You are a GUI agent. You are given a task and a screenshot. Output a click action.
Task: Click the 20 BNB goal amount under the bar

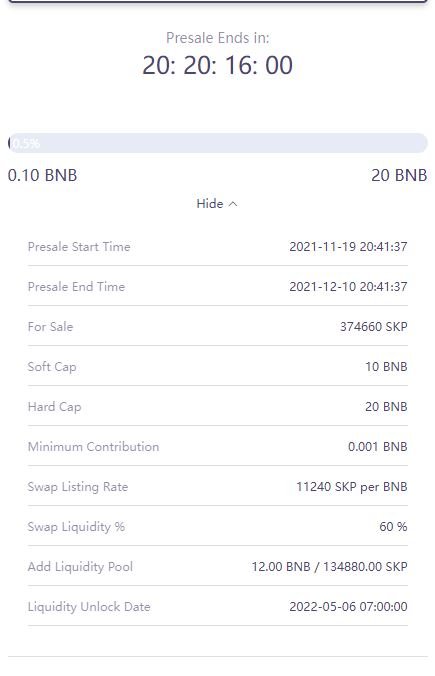[x=399, y=175]
